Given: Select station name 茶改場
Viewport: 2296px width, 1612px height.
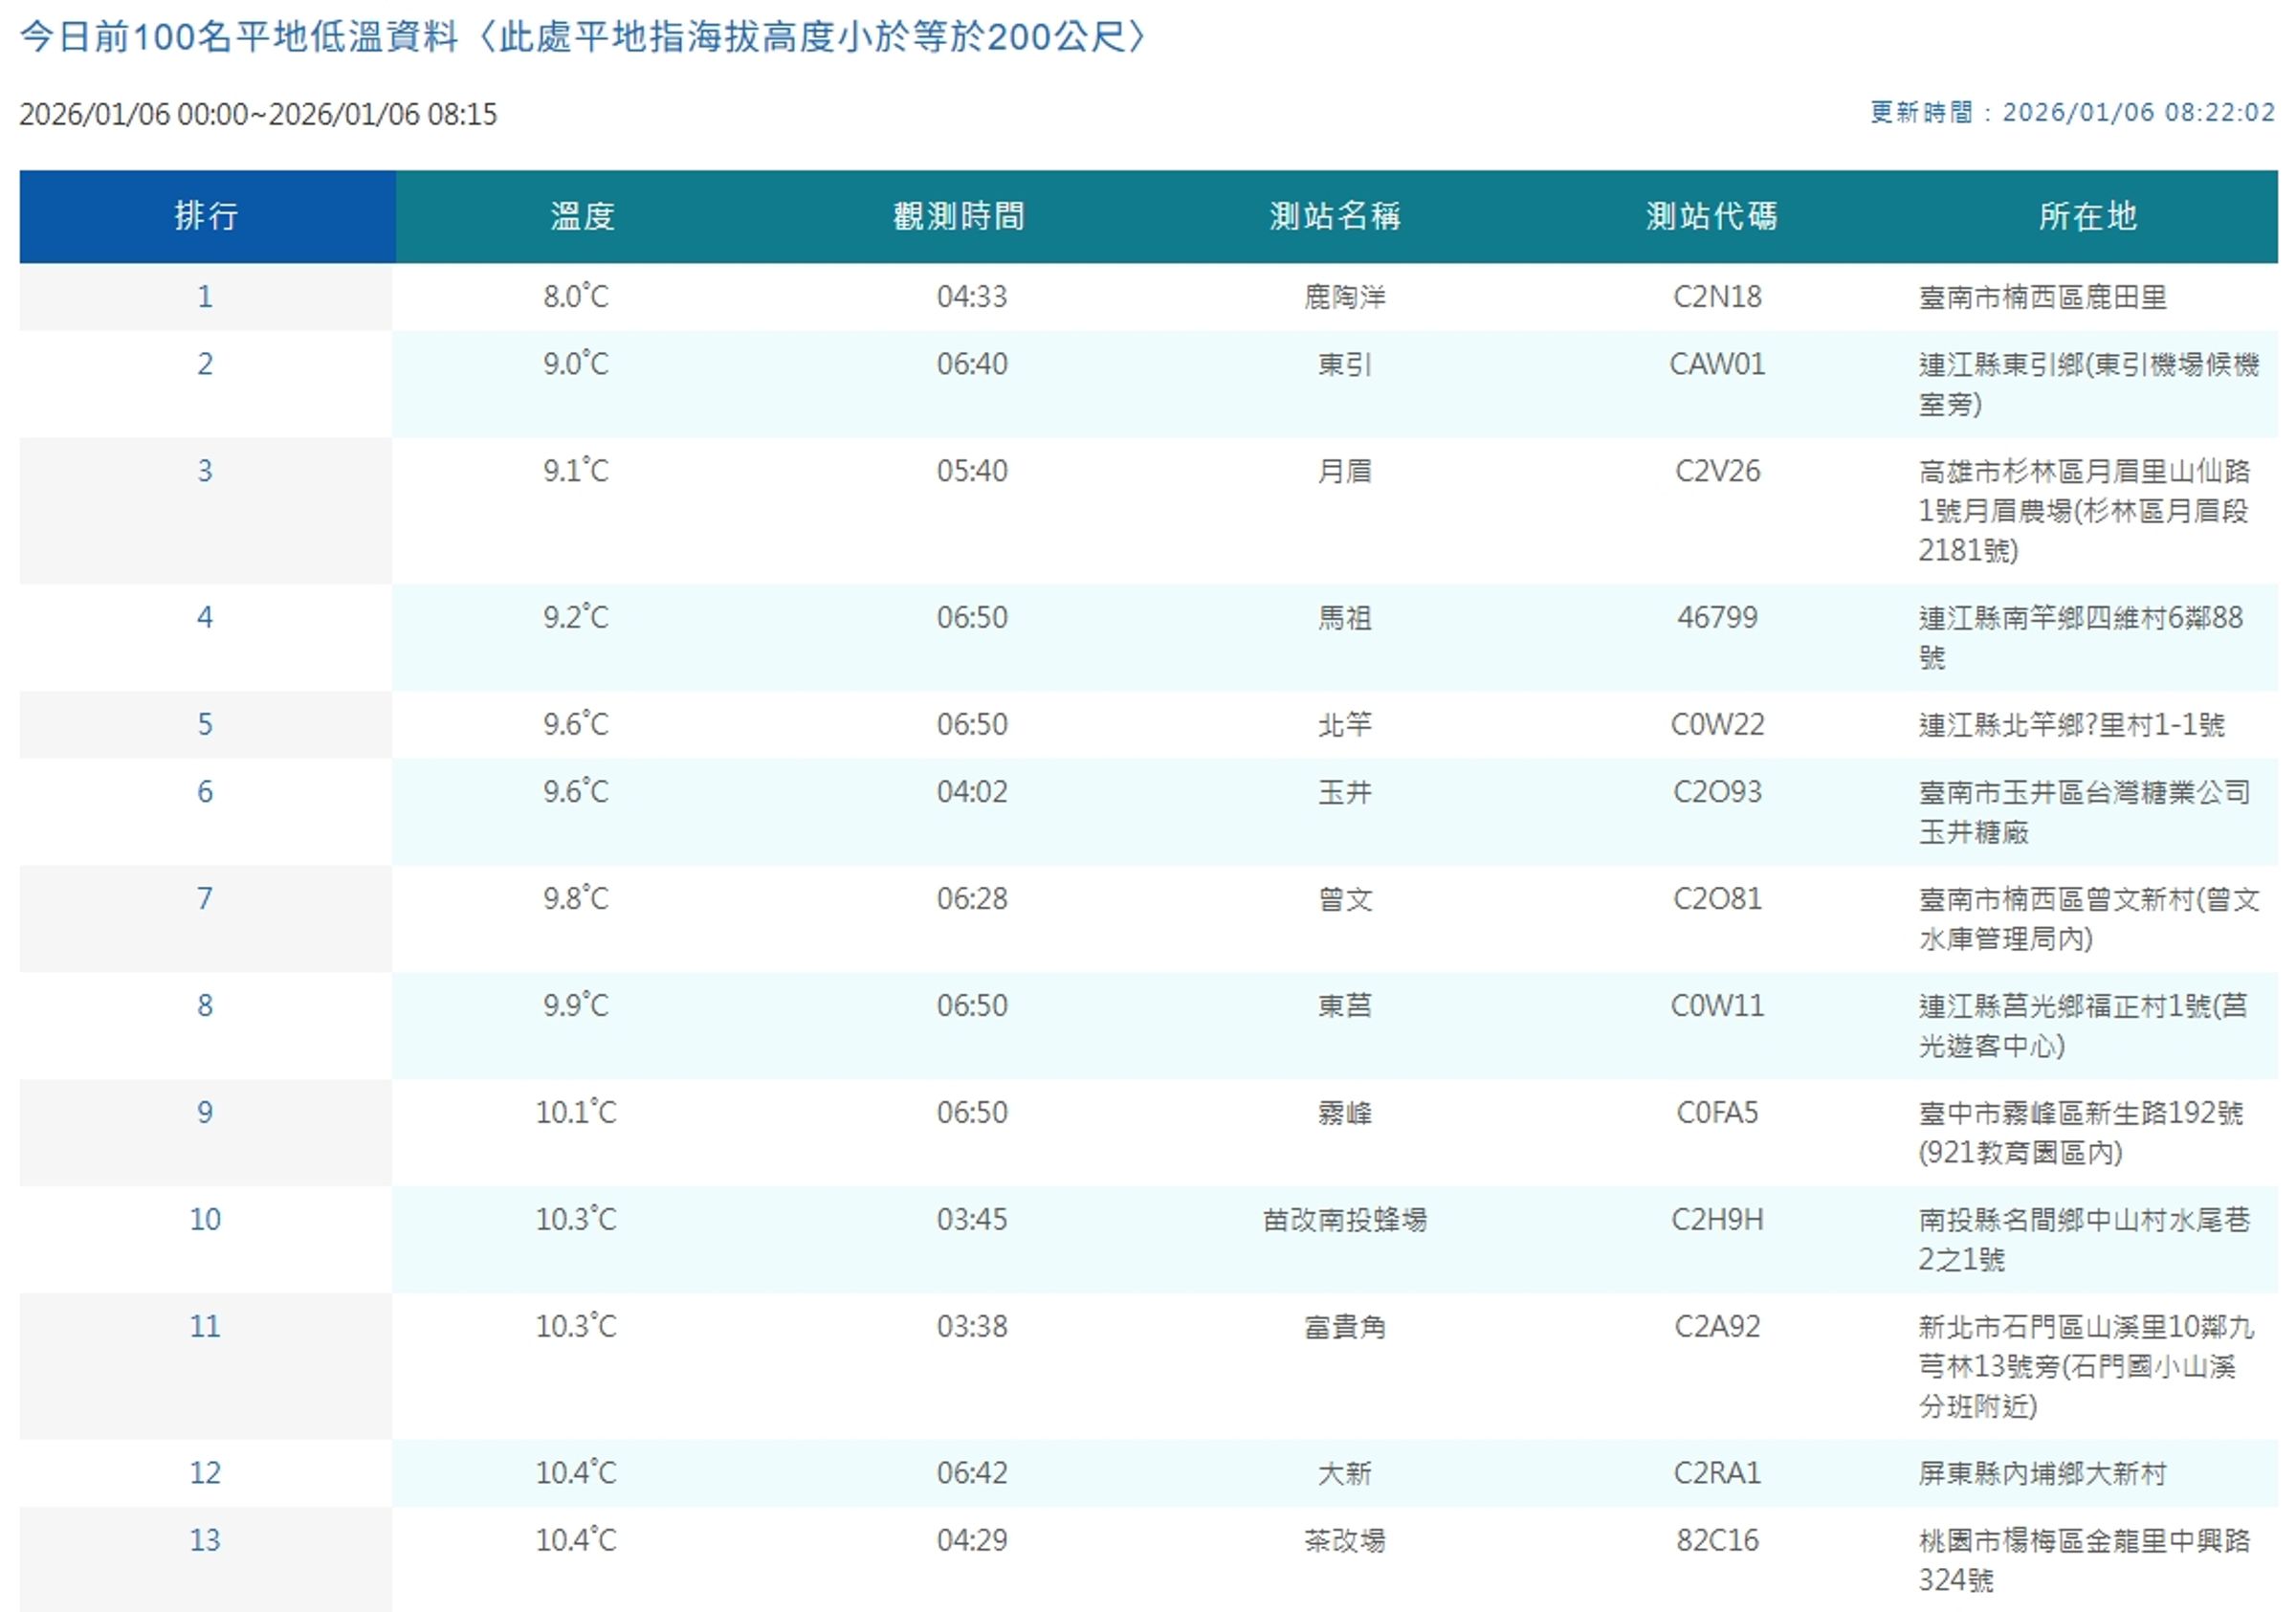Looking at the screenshot, I should coord(1345,1540).
